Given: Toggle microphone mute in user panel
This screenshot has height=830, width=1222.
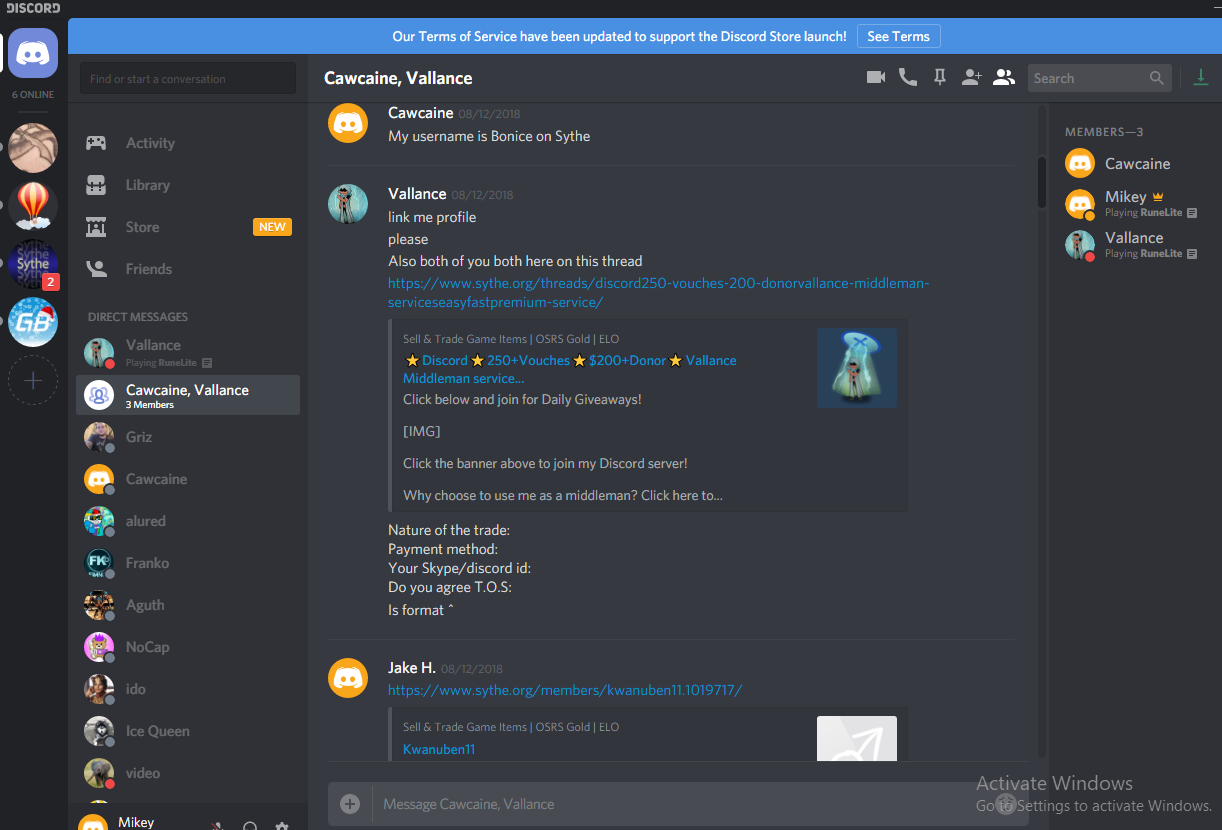Looking at the screenshot, I should click(x=217, y=826).
